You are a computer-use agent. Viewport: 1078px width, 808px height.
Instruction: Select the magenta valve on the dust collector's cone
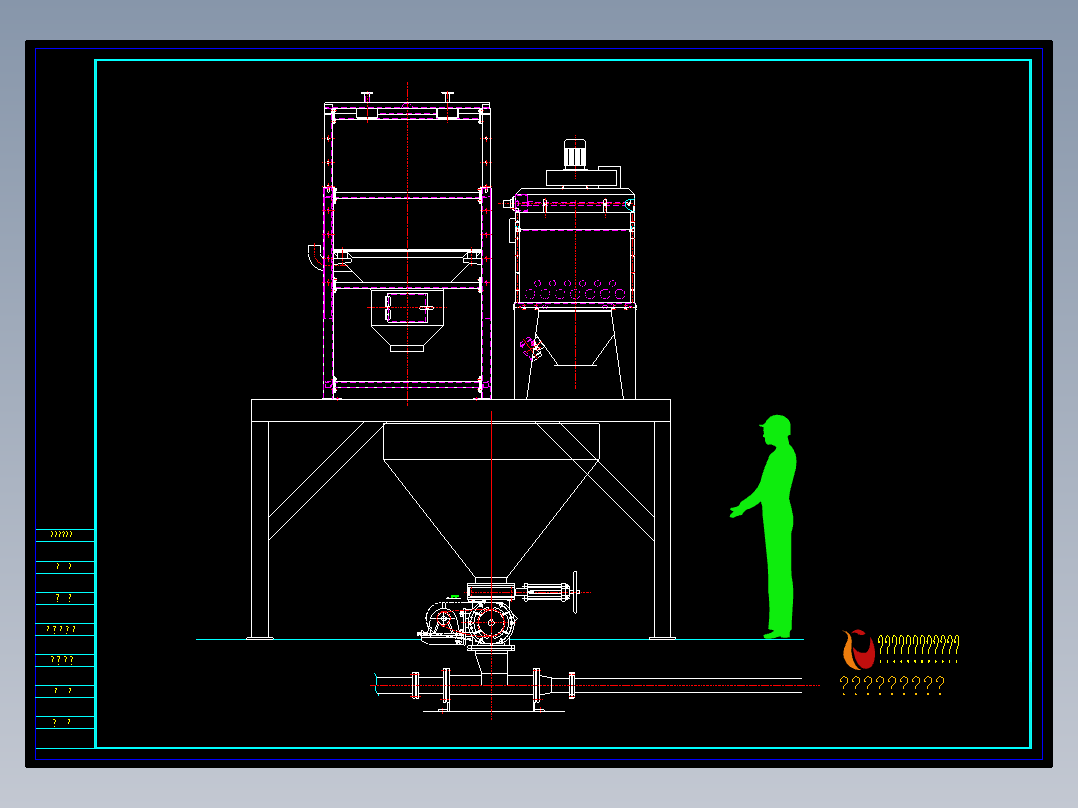click(x=531, y=348)
